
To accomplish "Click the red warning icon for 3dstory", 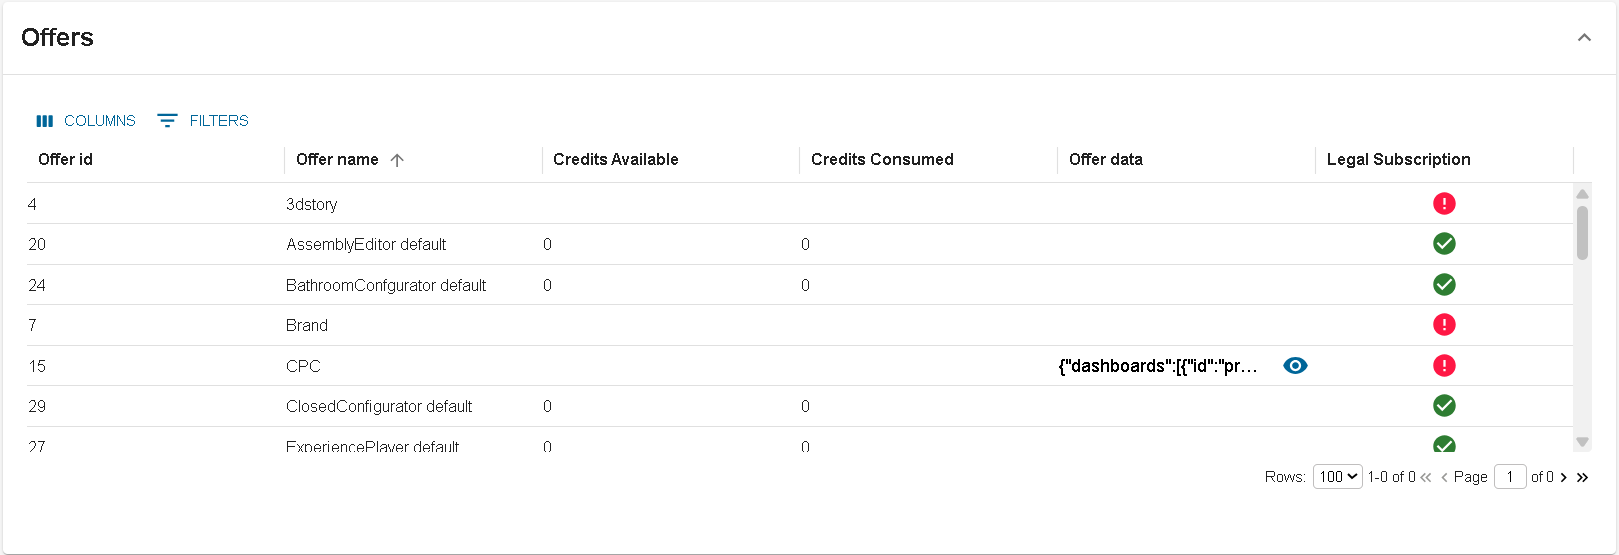I will click(x=1443, y=204).
